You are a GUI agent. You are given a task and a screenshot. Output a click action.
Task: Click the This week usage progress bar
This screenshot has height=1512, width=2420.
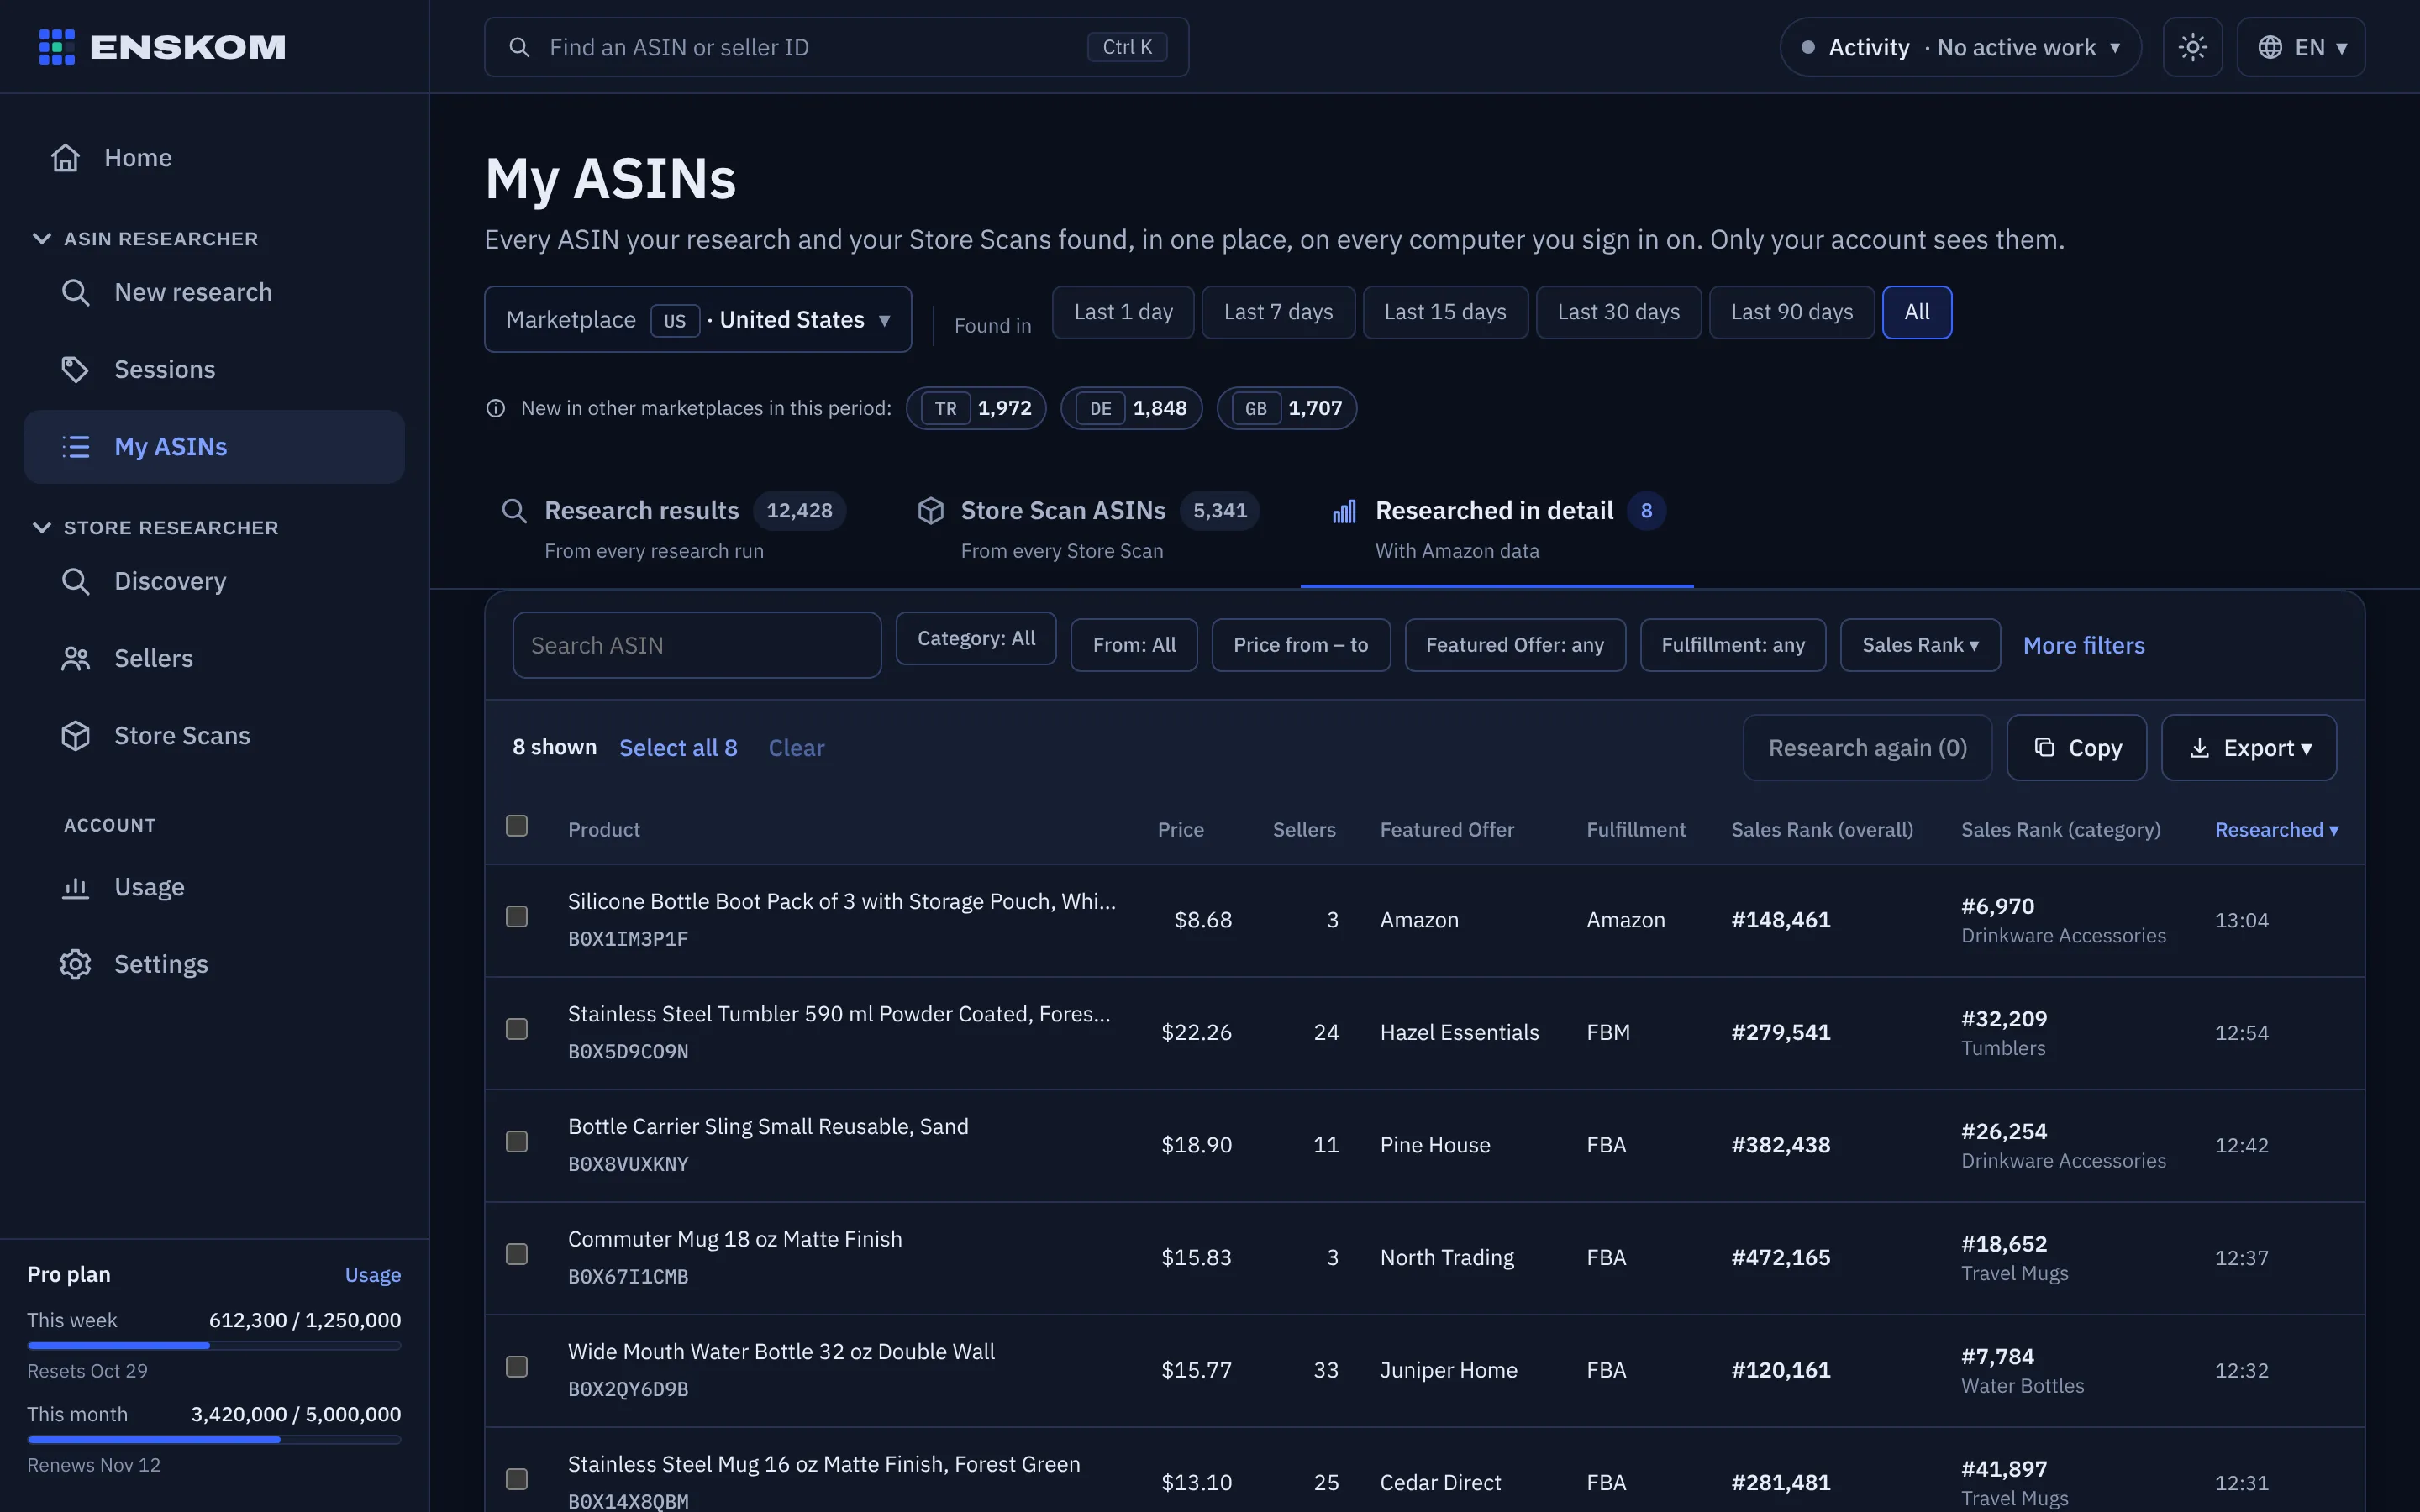pos(214,1346)
